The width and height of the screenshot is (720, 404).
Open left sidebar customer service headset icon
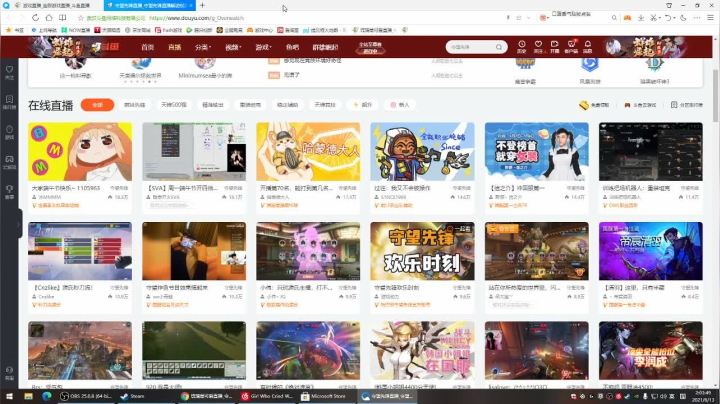(9, 372)
